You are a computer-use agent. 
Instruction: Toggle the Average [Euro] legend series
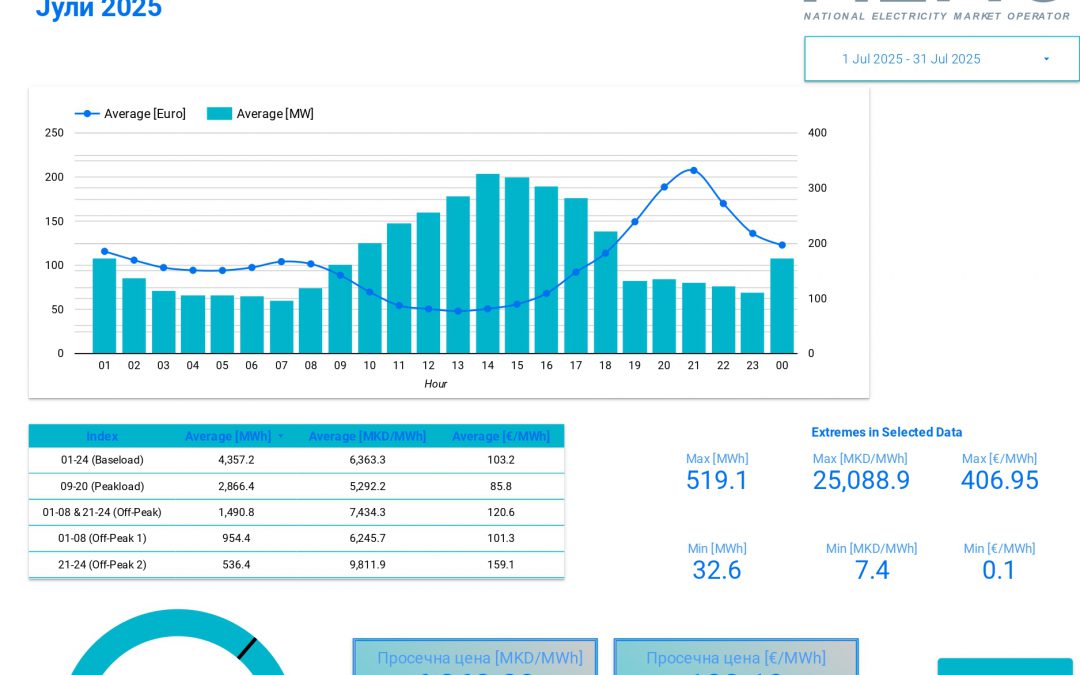131,114
